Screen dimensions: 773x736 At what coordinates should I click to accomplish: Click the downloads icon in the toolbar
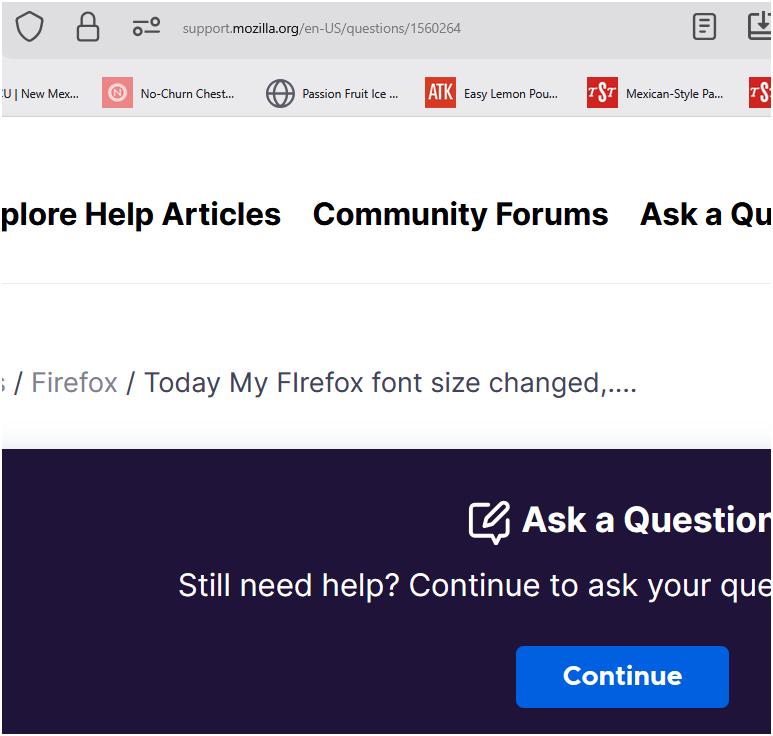pyautogui.click(x=760, y=27)
